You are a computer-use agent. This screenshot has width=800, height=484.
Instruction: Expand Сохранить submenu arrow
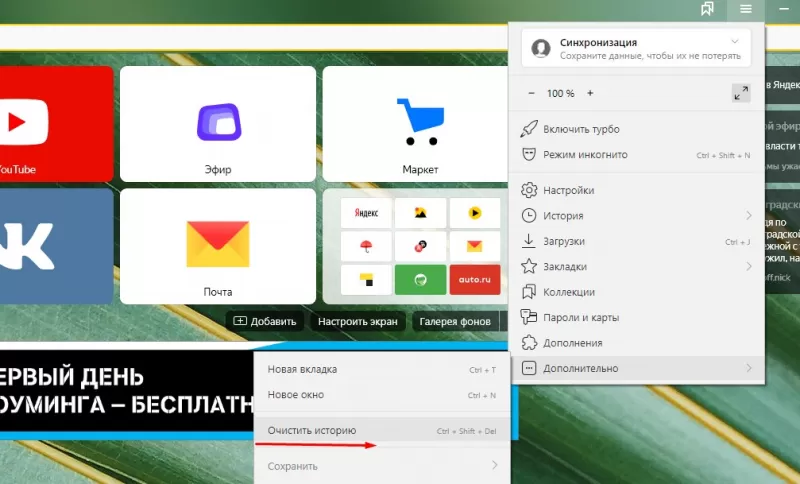coord(494,465)
